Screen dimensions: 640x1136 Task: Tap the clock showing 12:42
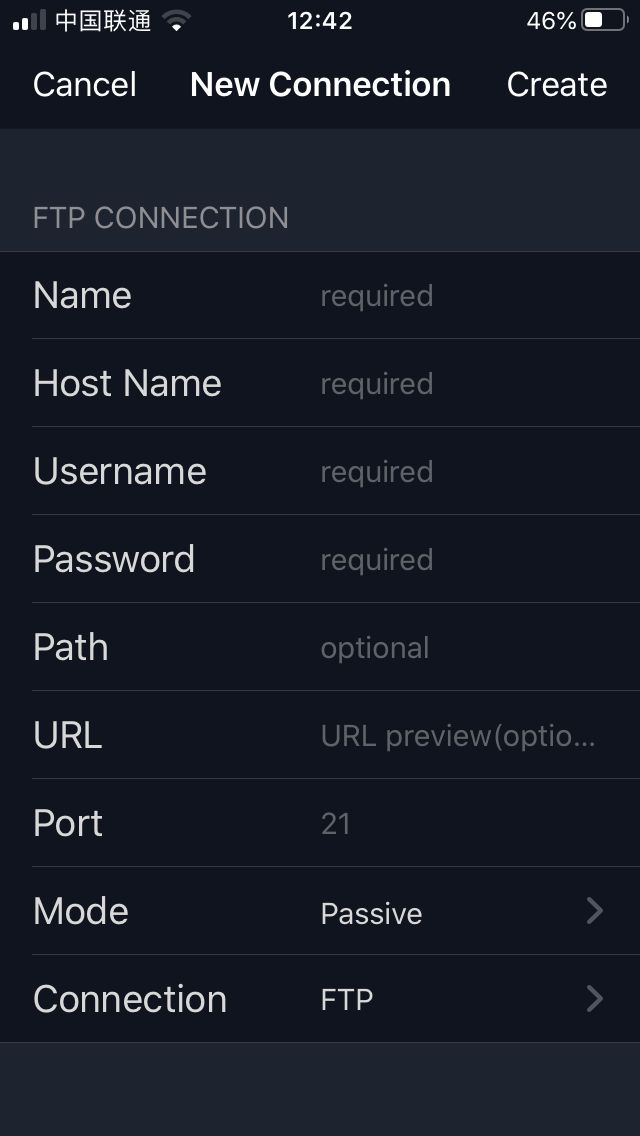[320, 20]
